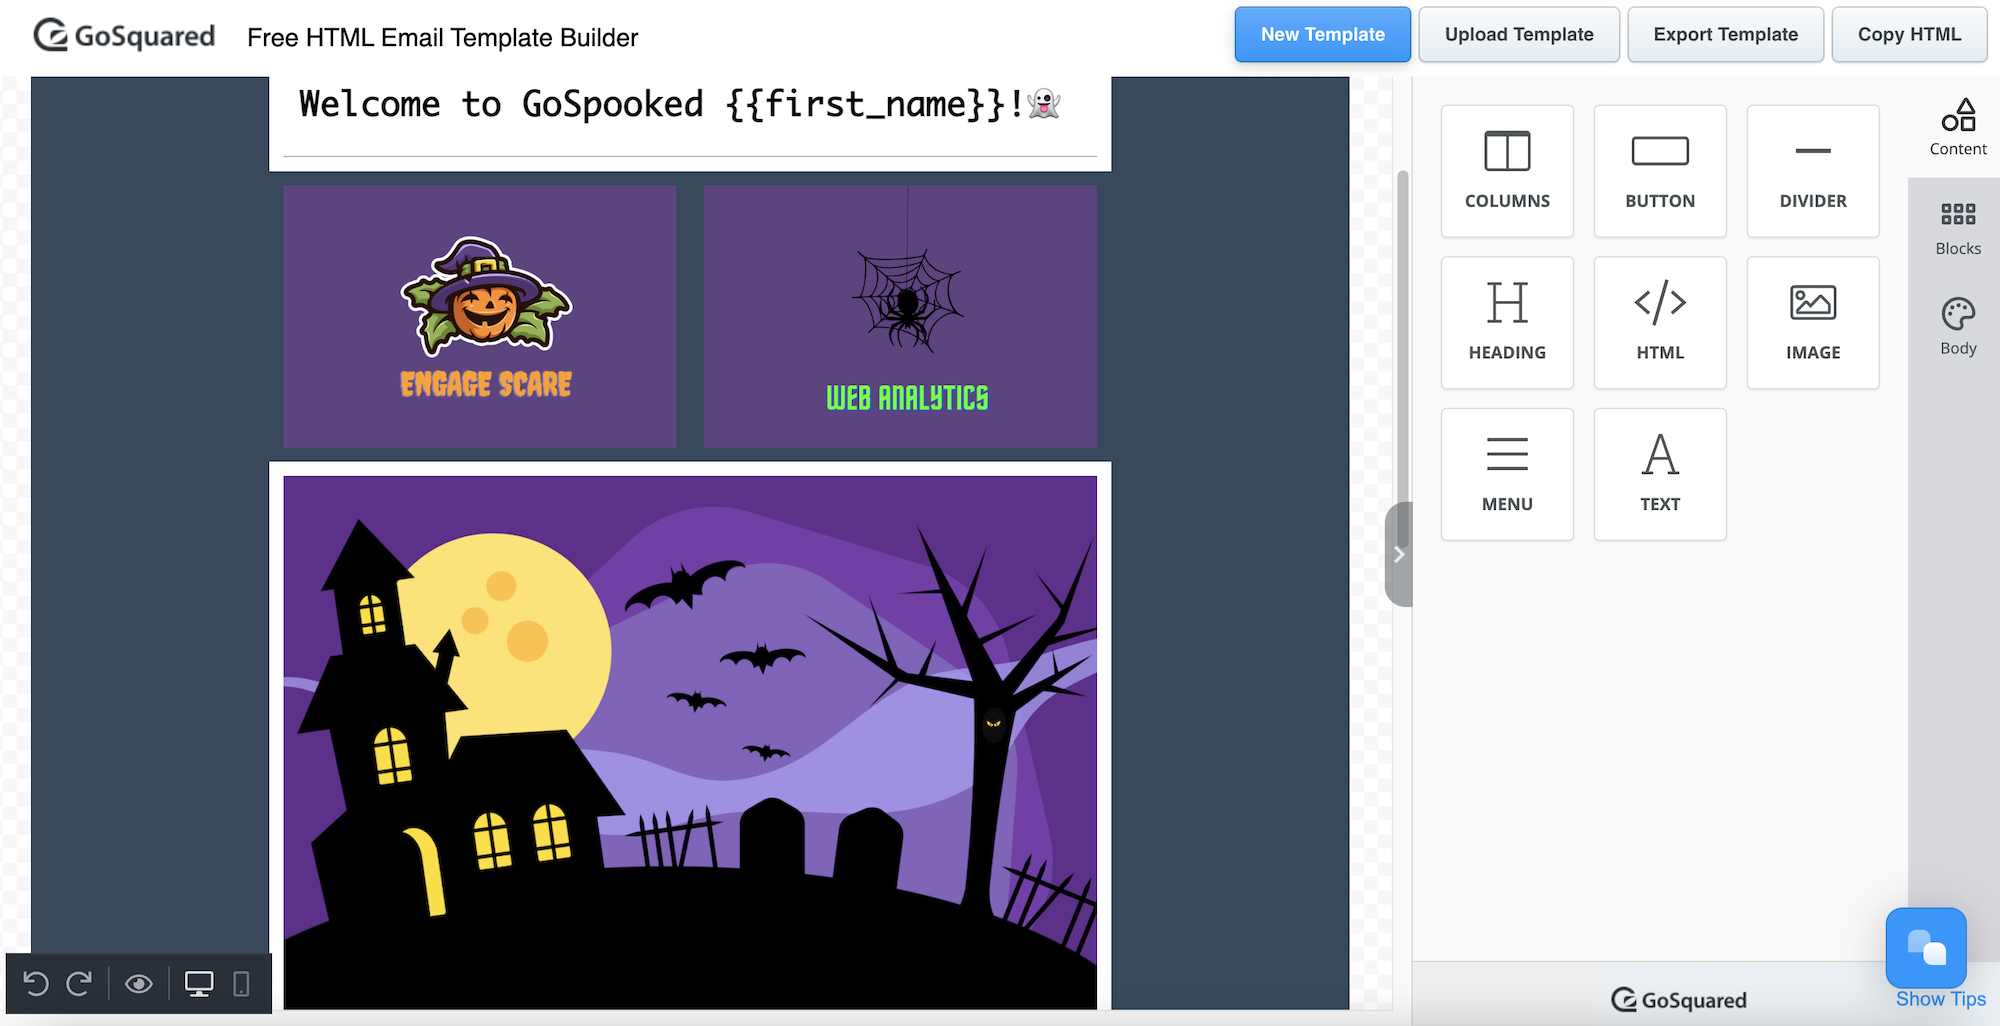Add a Text content block
This screenshot has width=2000, height=1026.
[1660, 475]
